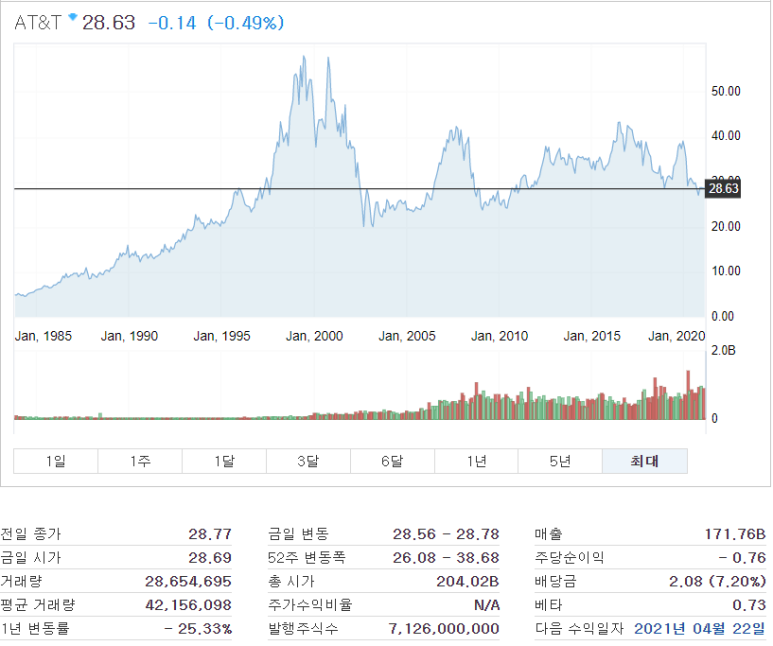The height and width of the screenshot is (646, 773).
Task: Click the 2.0B volume axis label
Action: point(723,351)
